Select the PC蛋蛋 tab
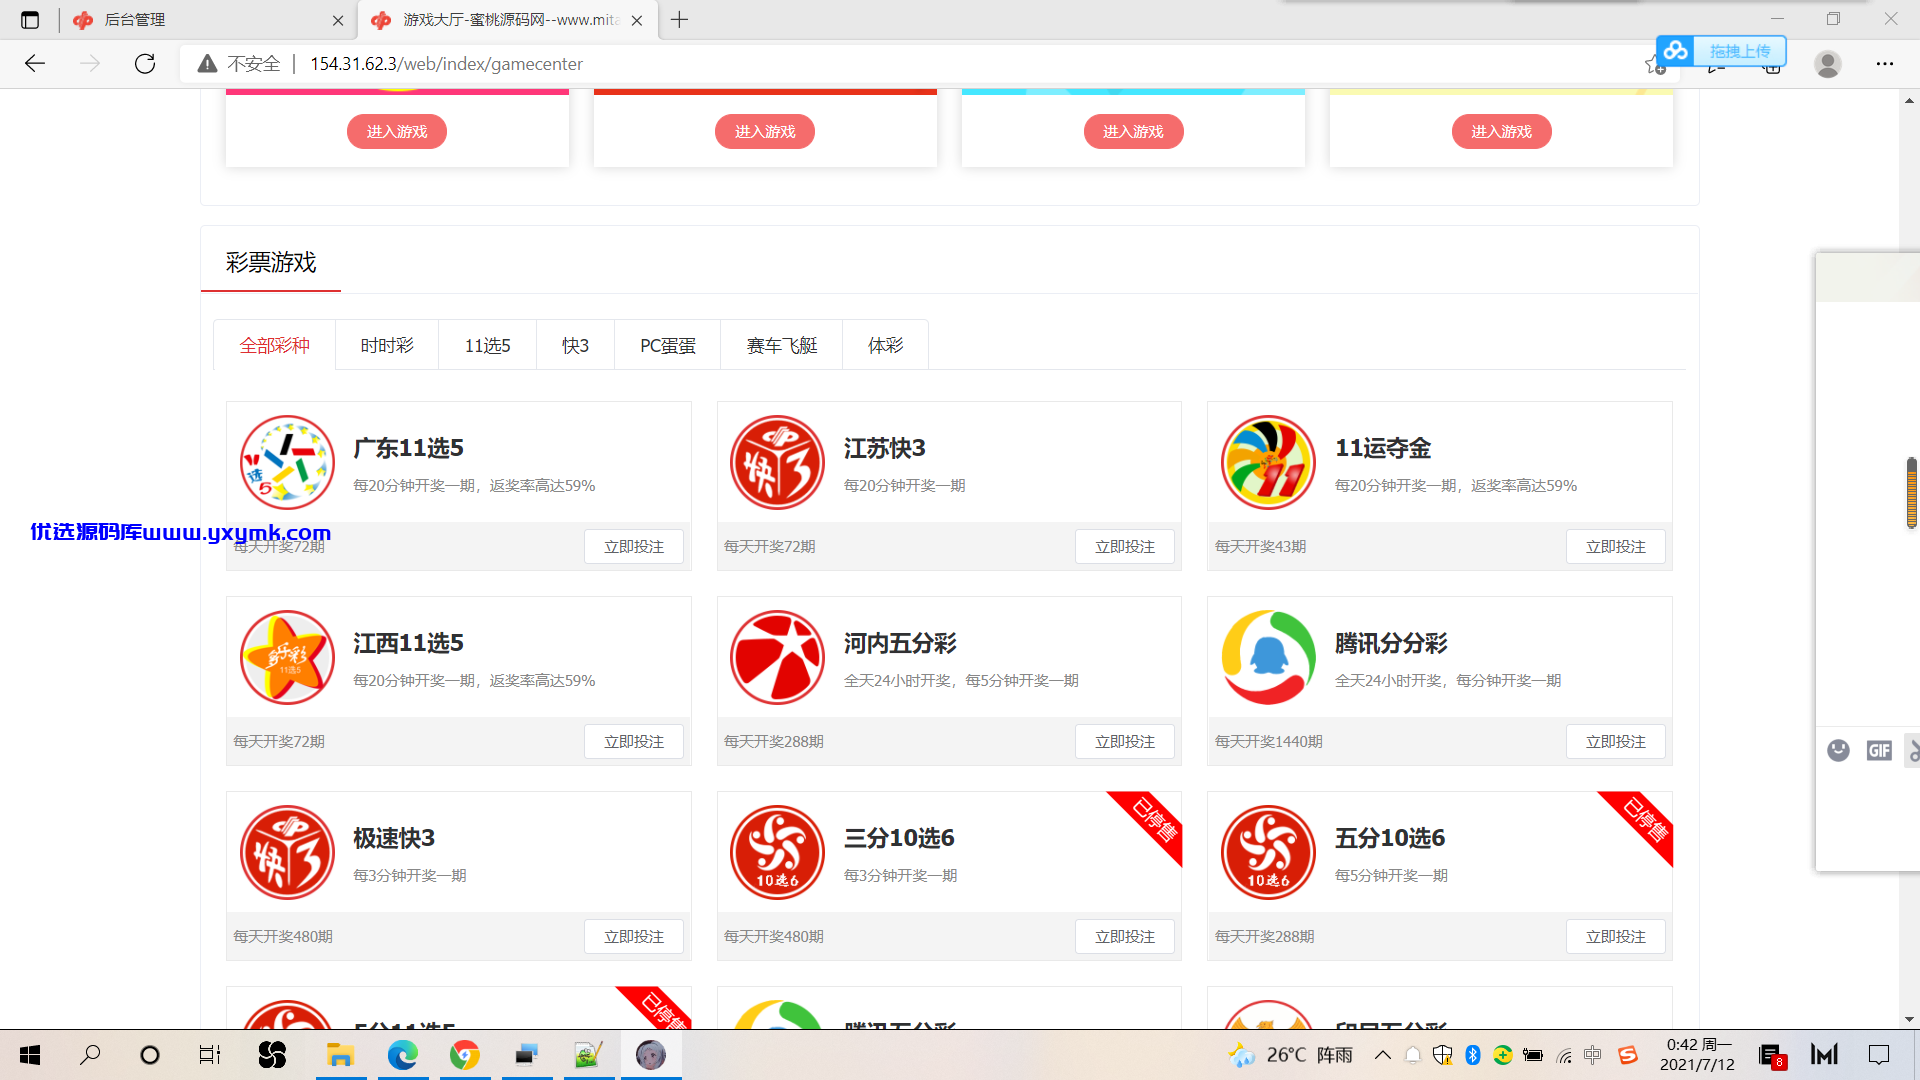The image size is (1920, 1080). (x=667, y=346)
